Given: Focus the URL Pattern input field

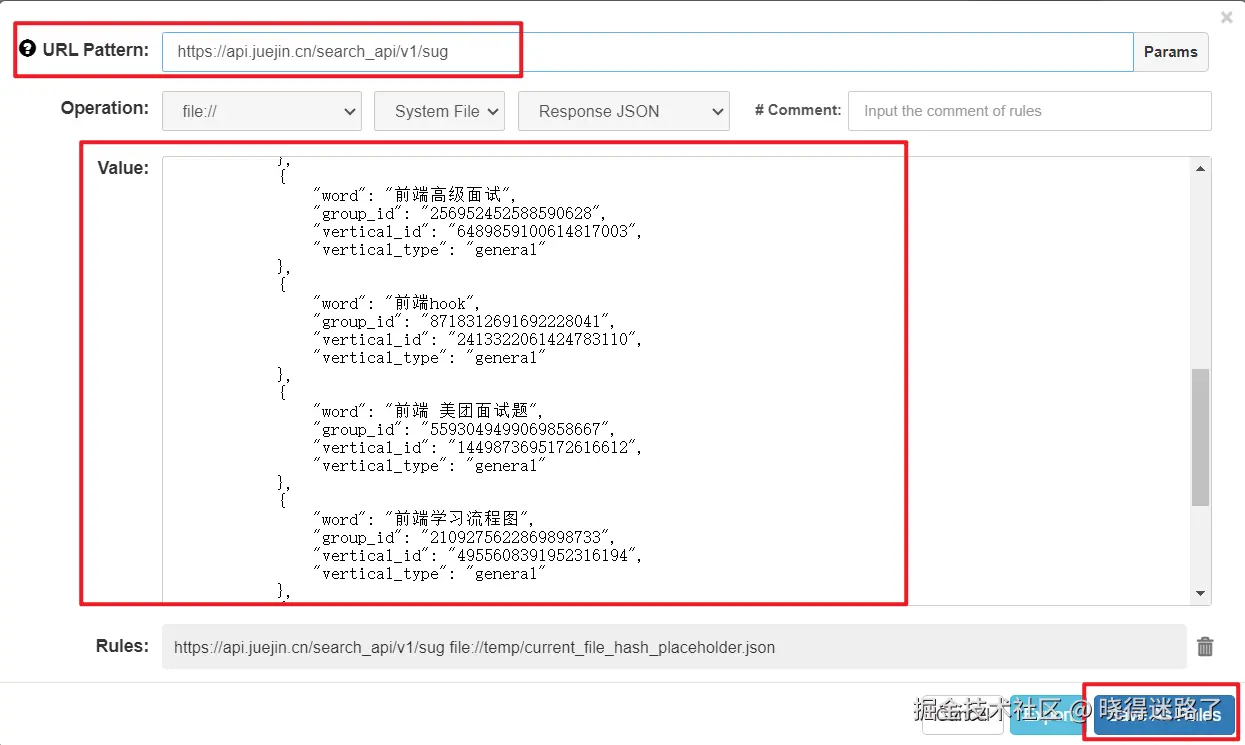Looking at the screenshot, I should pos(647,52).
